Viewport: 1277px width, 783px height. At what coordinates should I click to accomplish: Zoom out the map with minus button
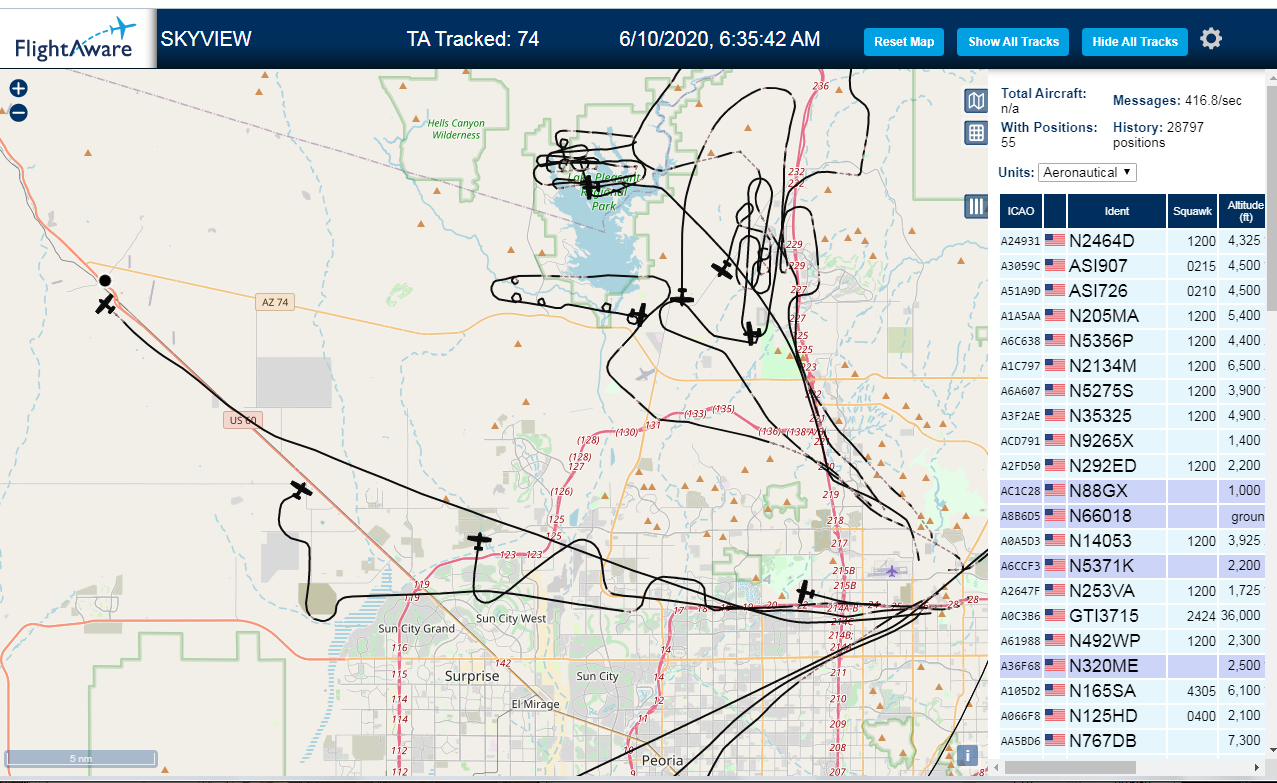coord(18,113)
